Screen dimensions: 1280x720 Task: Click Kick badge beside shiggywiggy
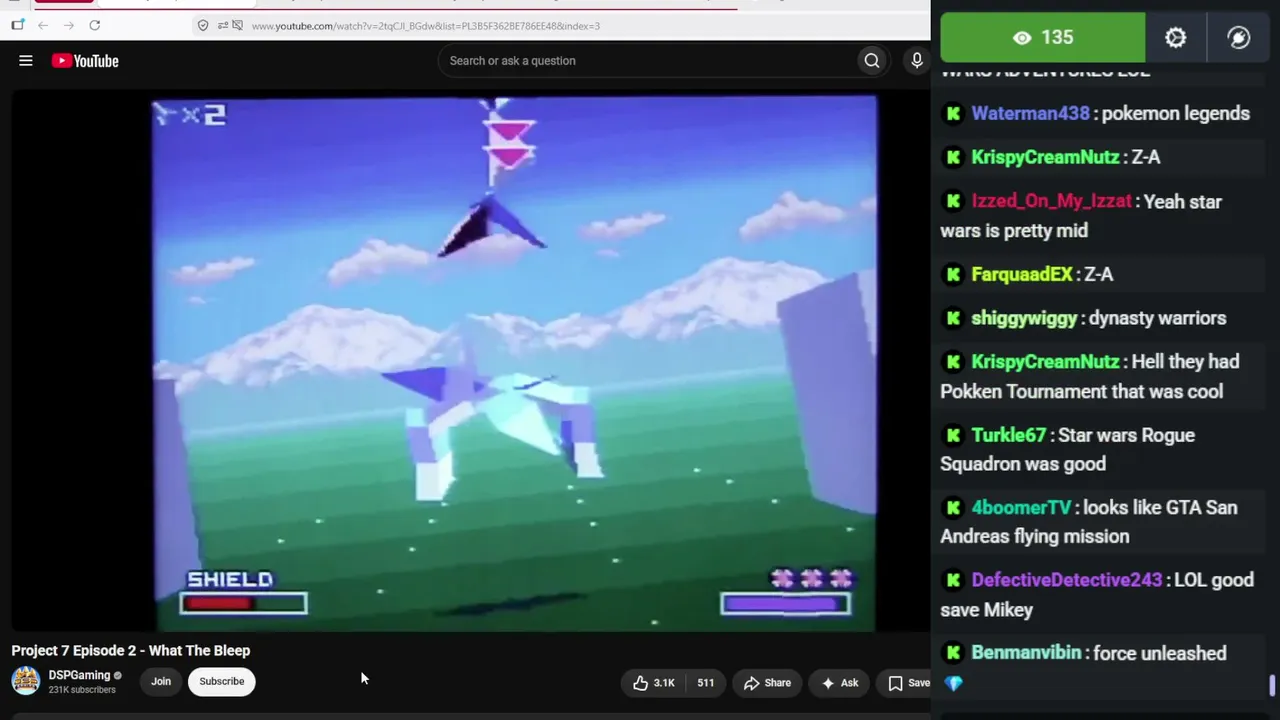pyautogui.click(x=953, y=318)
